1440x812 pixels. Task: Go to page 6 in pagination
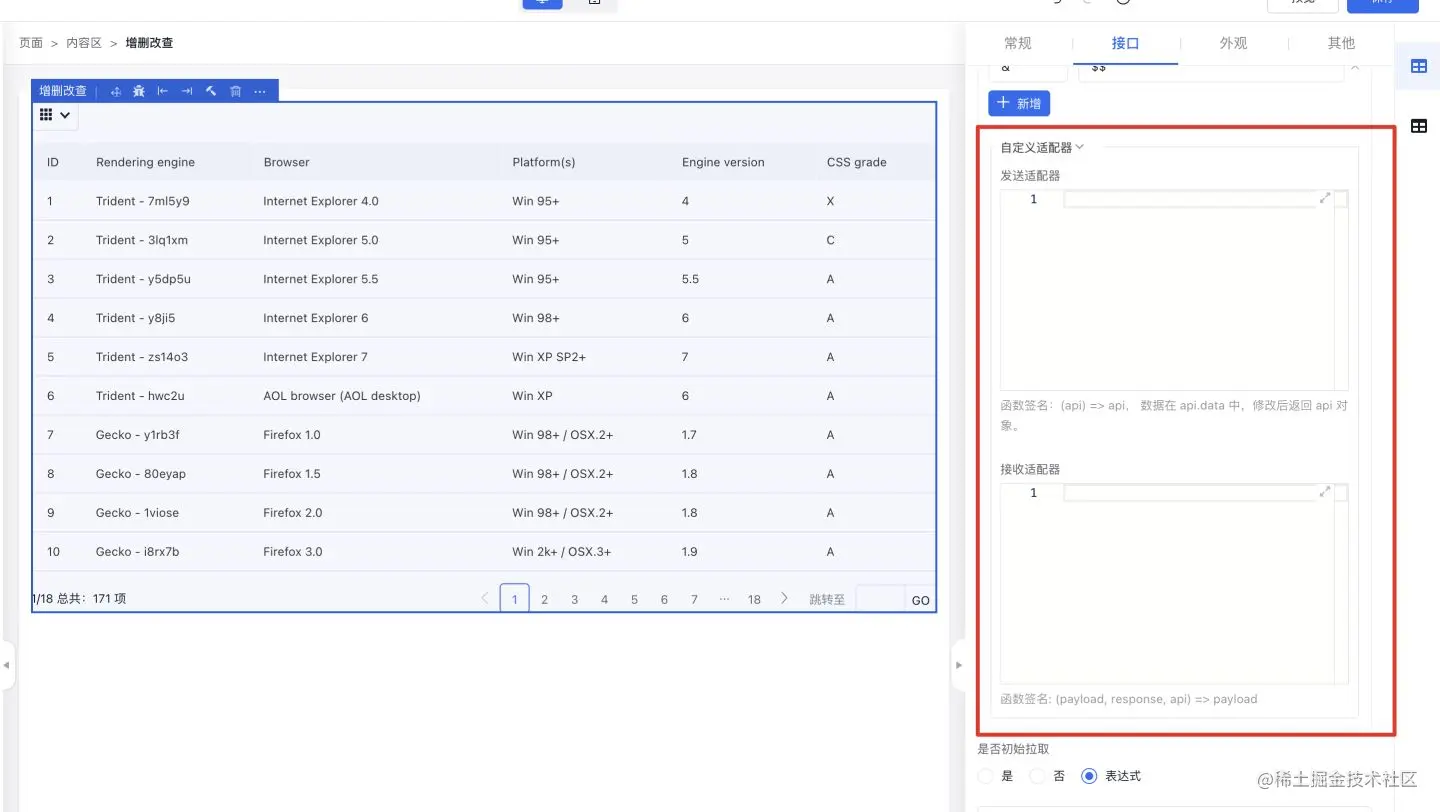tap(664, 599)
